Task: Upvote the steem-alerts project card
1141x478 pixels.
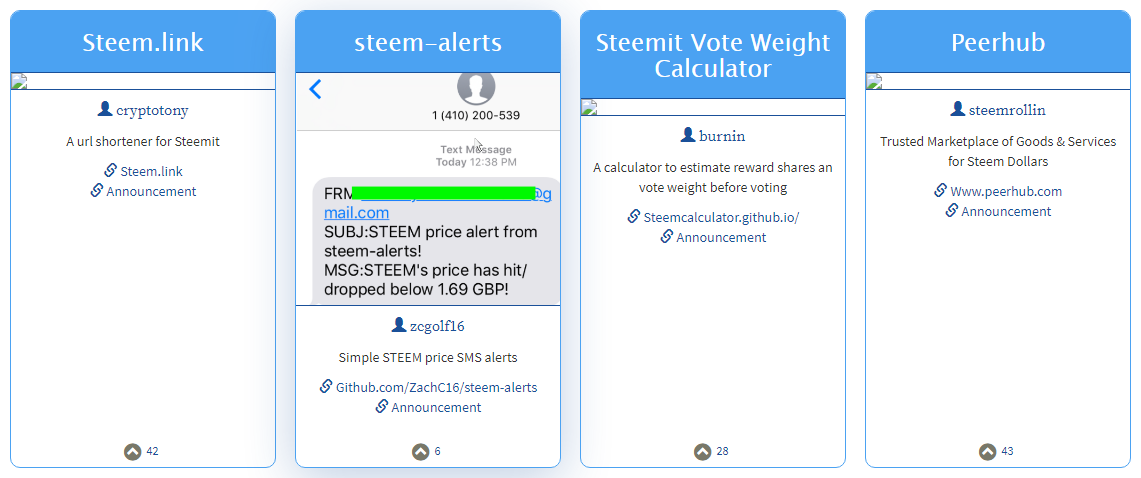Action: click(420, 452)
